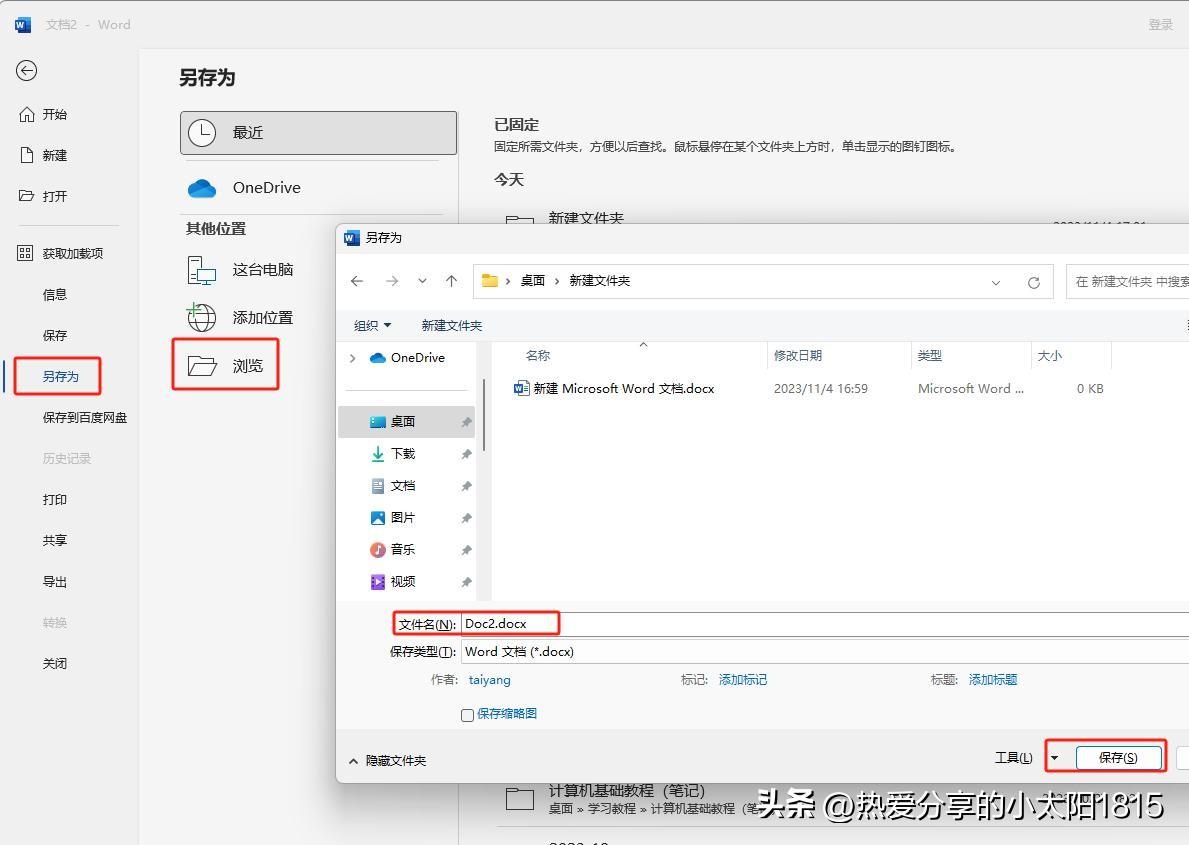Collapse with 隐藏文件夹 button

tap(387, 761)
